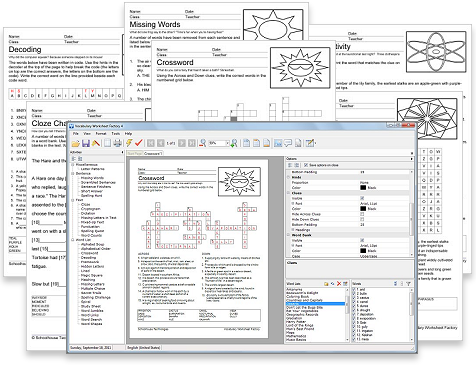Collapse the Clues options group
Image resolution: width=476 pixels, height=365 pixels.
289,193
